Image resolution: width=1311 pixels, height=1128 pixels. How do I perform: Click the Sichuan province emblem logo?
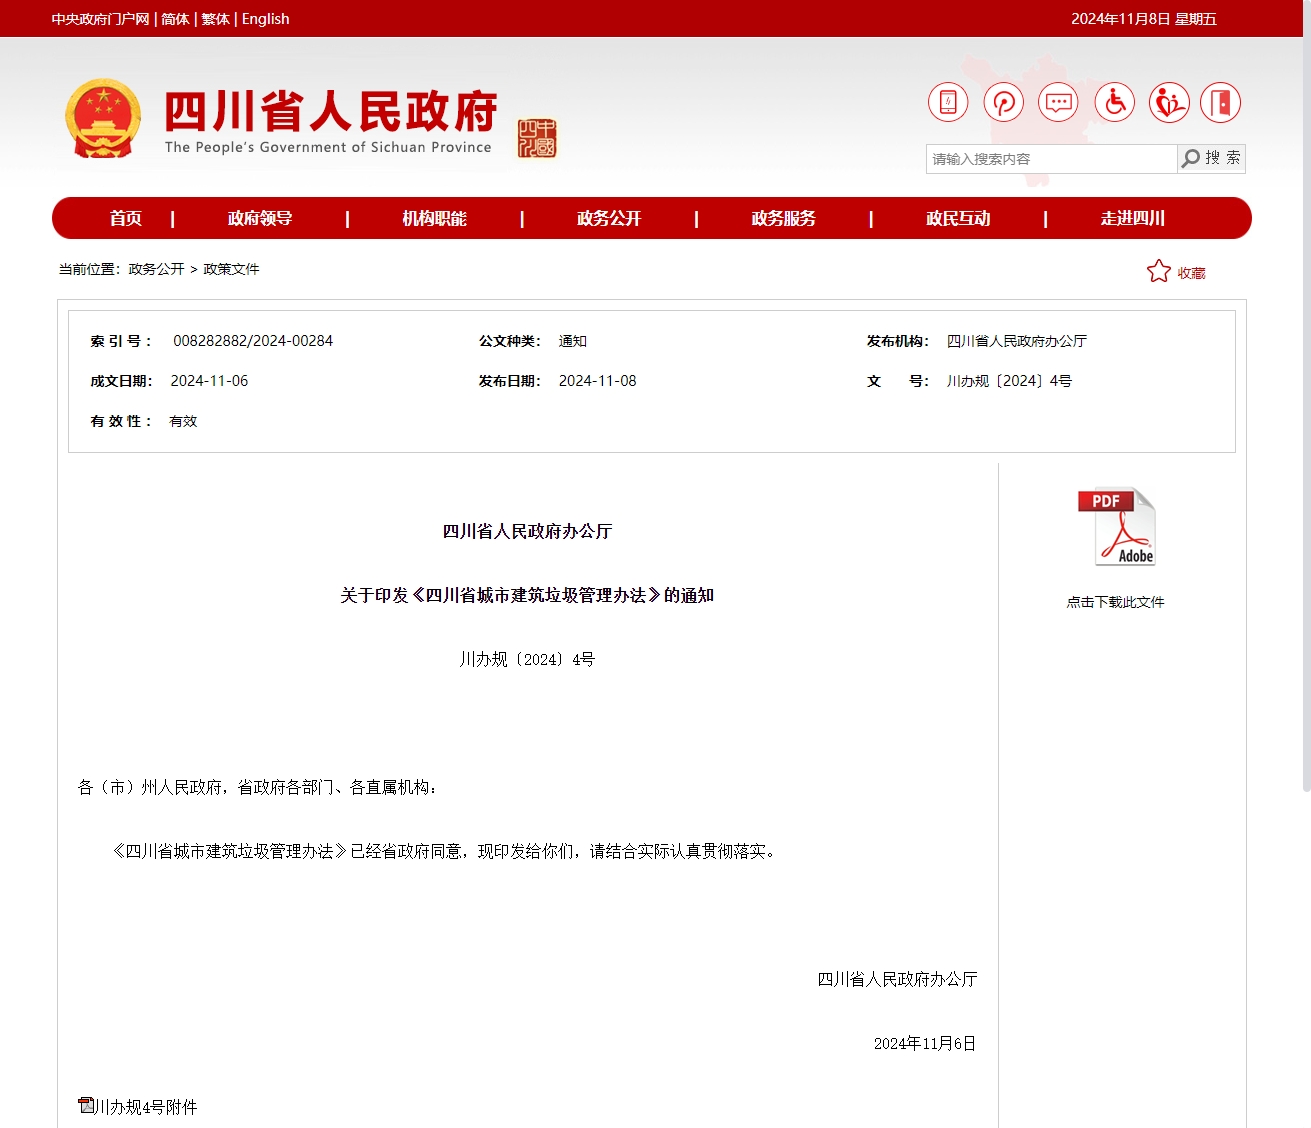[103, 119]
